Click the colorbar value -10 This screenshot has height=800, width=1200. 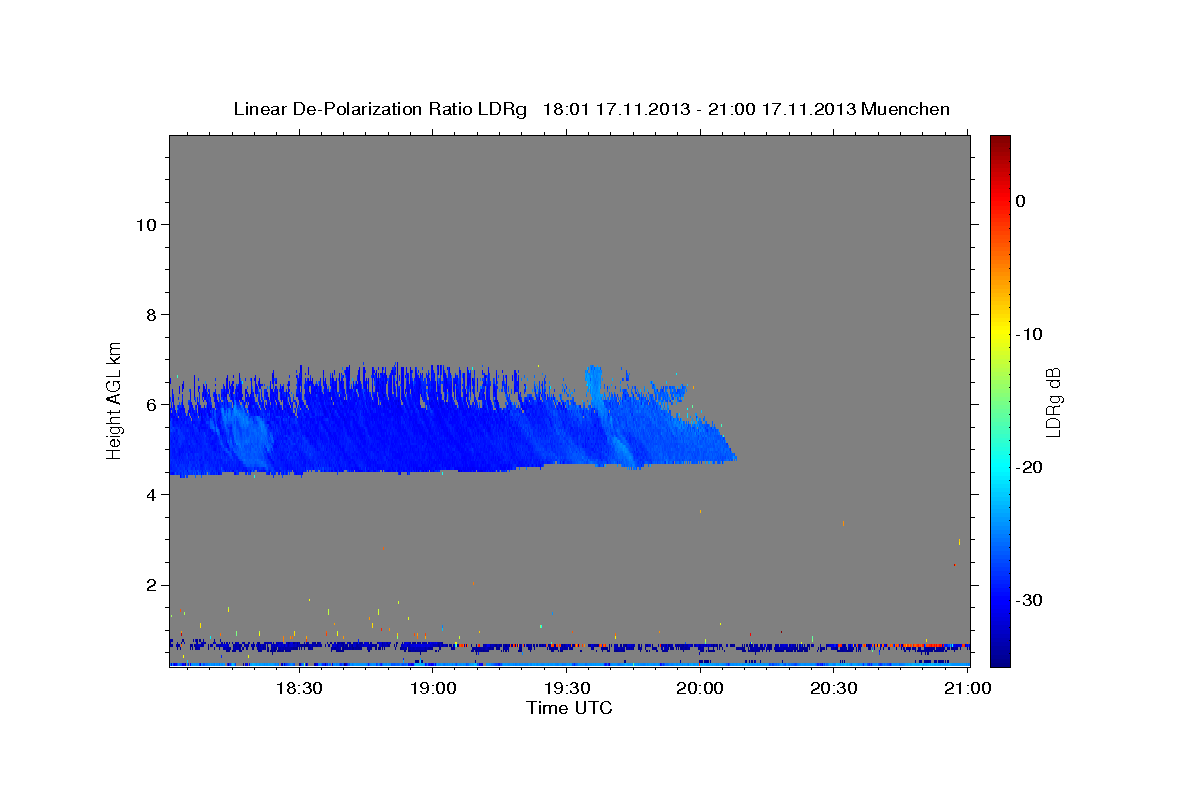(x=1027, y=334)
